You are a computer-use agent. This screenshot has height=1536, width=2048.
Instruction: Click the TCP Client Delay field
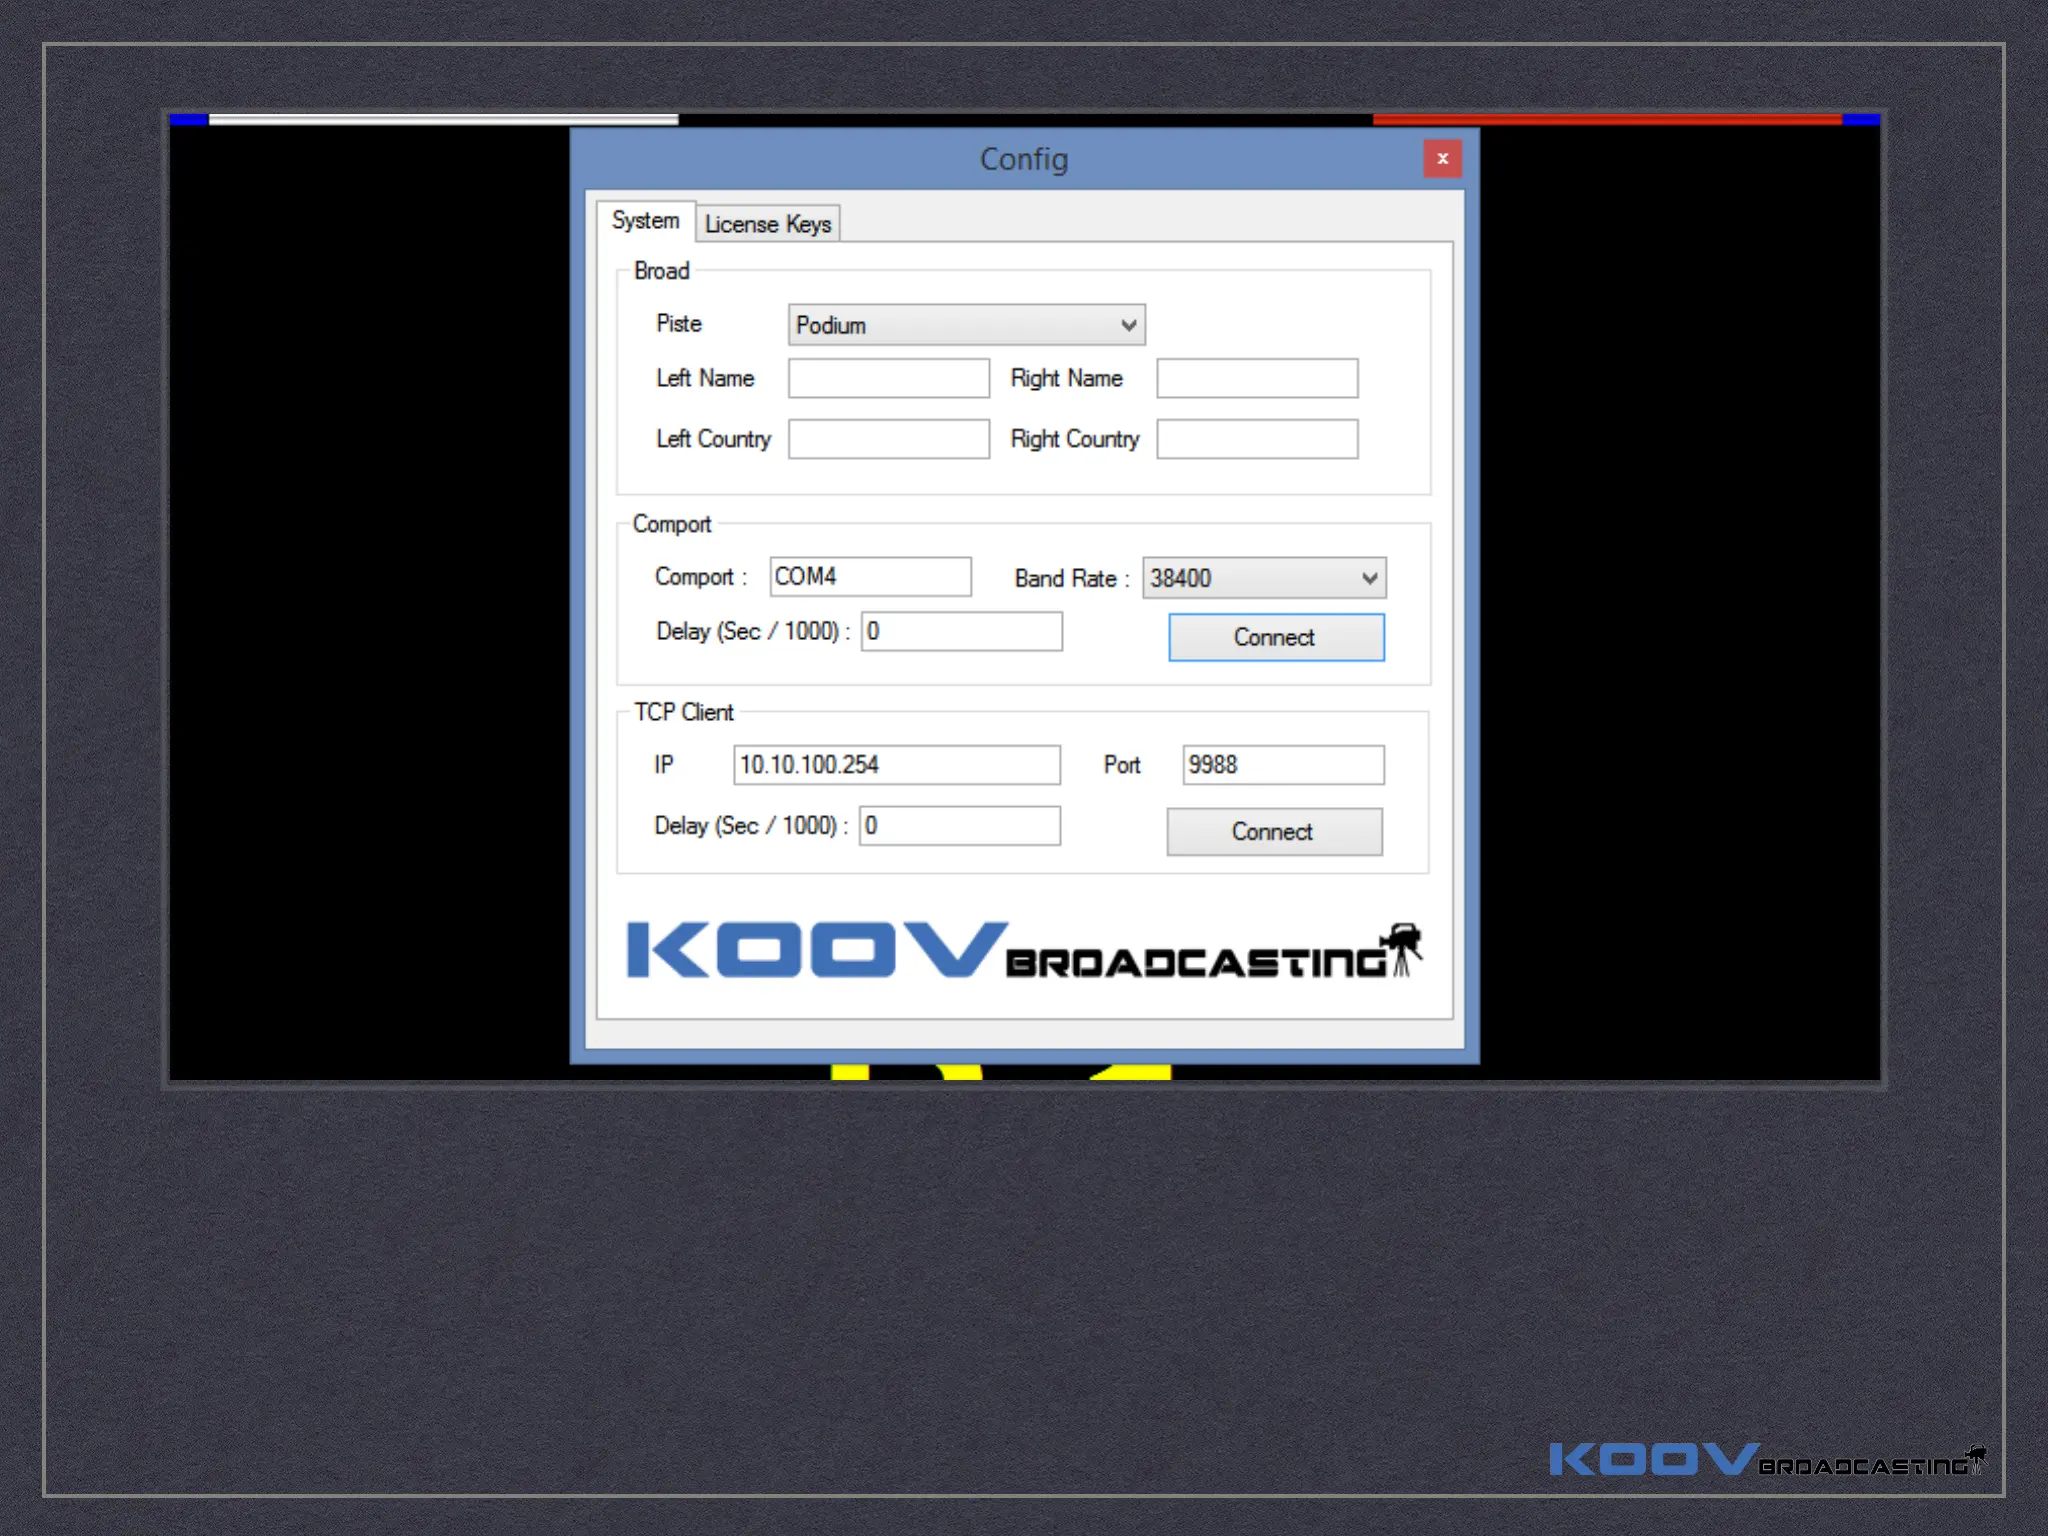pyautogui.click(x=959, y=826)
